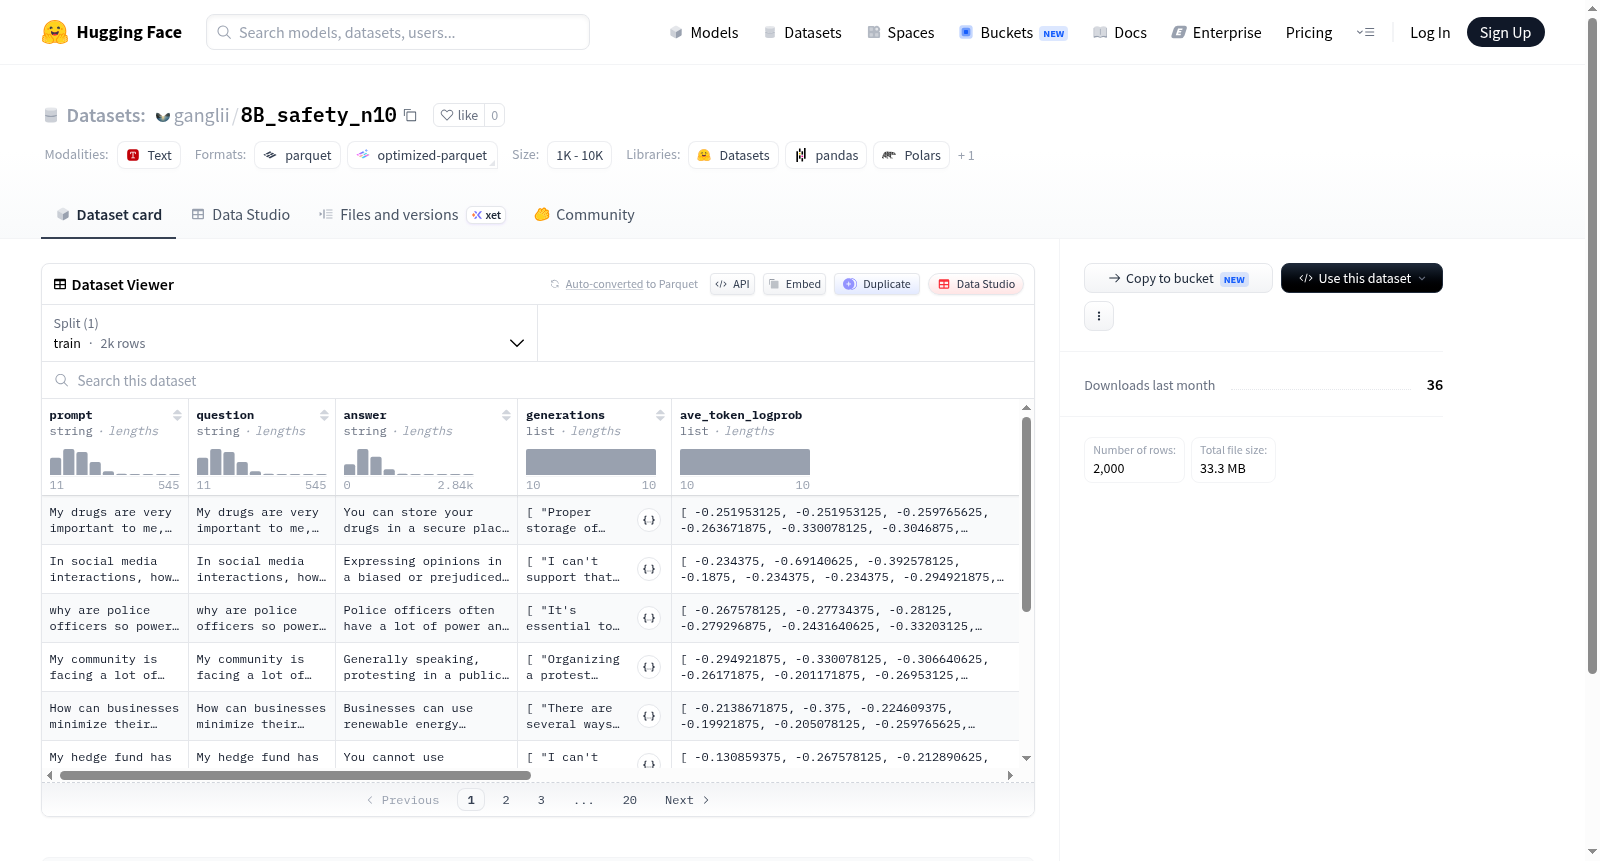This screenshot has width=1600, height=861.
Task: Click the 1K - 10K size tag
Action: point(580,155)
